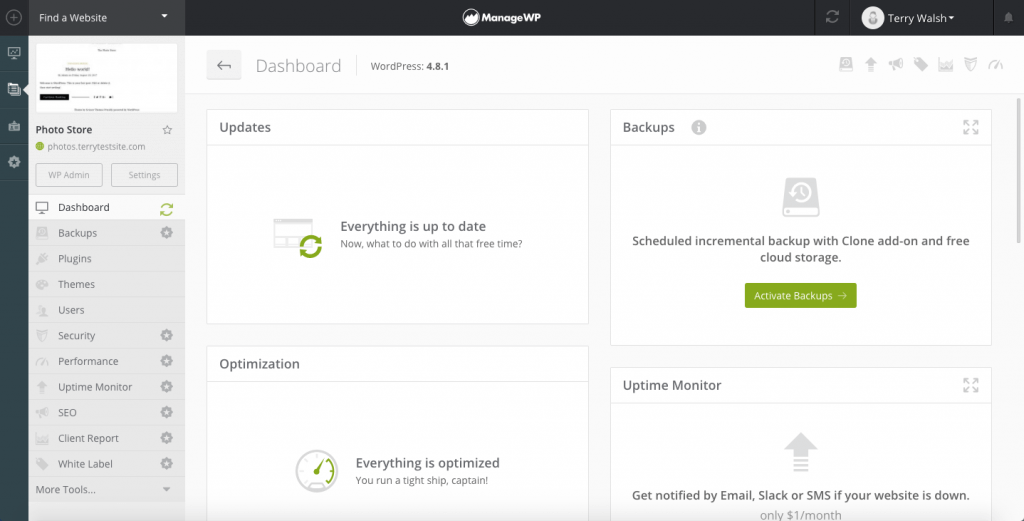Click the Activate Backups button
This screenshot has width=1024, height=521.
coord(800,296)
